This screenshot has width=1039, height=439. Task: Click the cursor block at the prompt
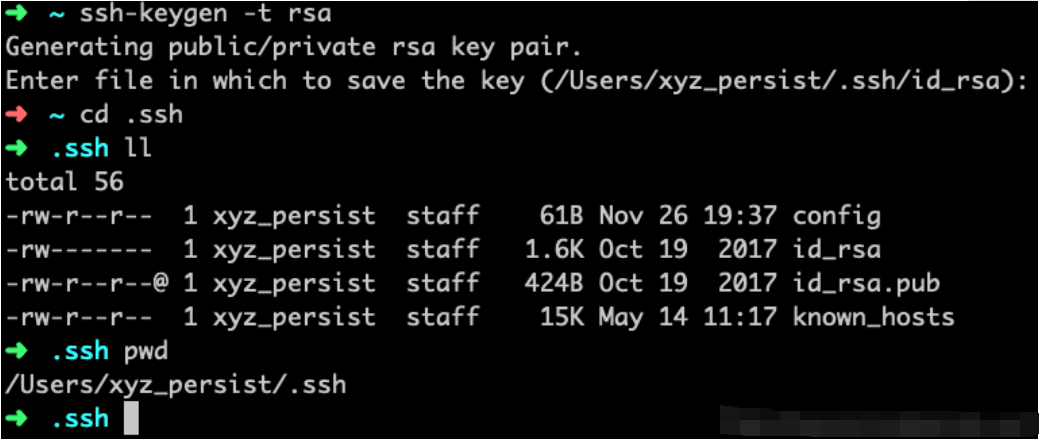131,418
